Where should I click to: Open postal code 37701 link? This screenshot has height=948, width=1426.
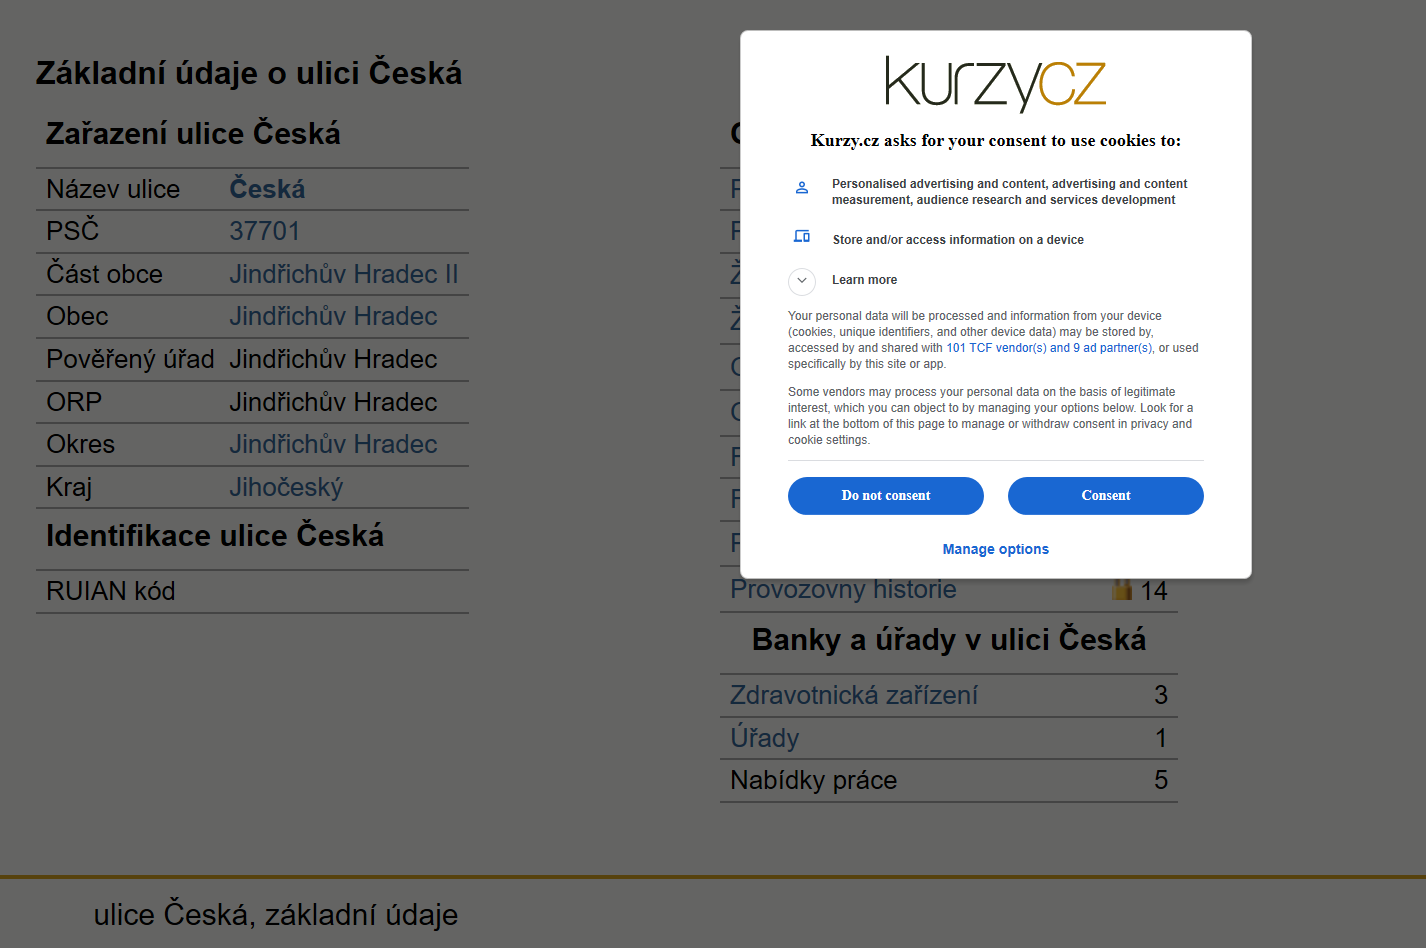[264, 231]
